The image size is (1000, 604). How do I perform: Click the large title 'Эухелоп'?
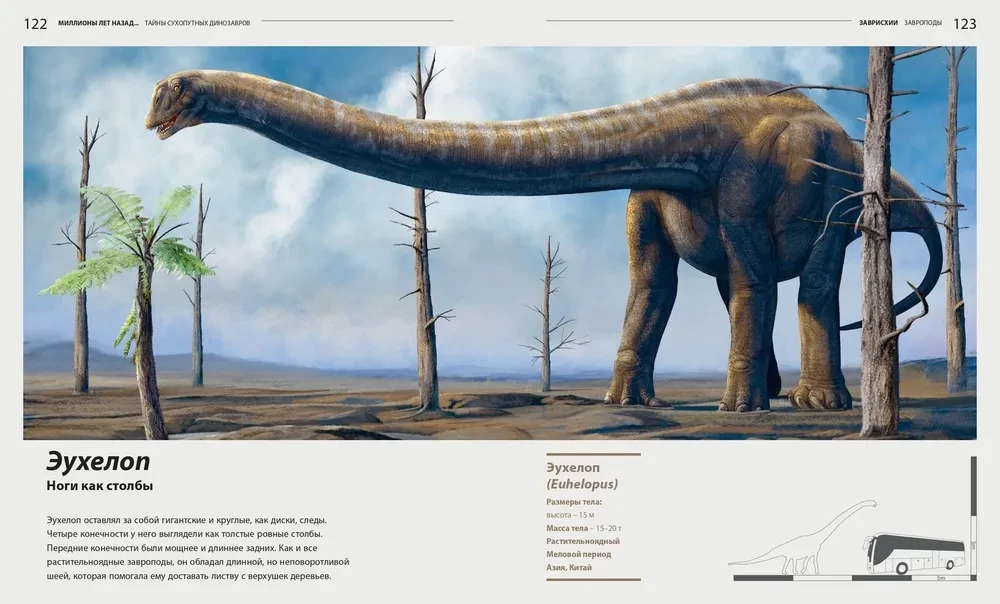click(x=98, y=460)
